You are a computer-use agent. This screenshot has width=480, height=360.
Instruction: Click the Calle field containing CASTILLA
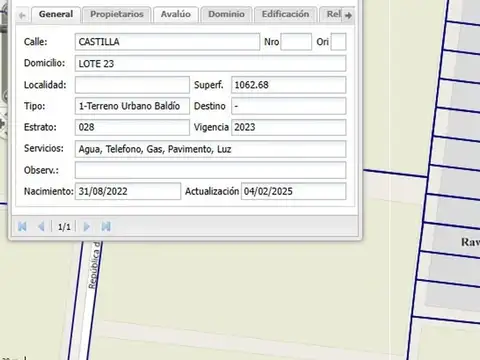[167, 42]
